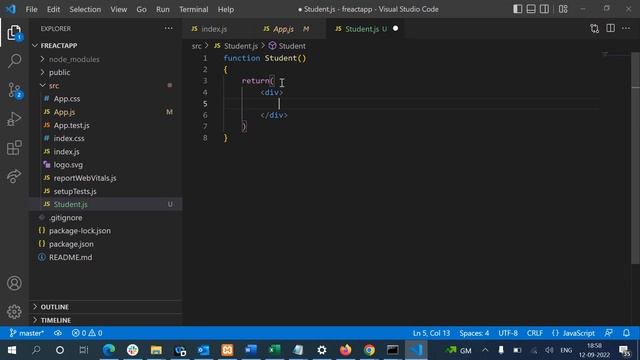
Task: Split the editor to the right
Action: pyautogui.click(x=611, y=29)
